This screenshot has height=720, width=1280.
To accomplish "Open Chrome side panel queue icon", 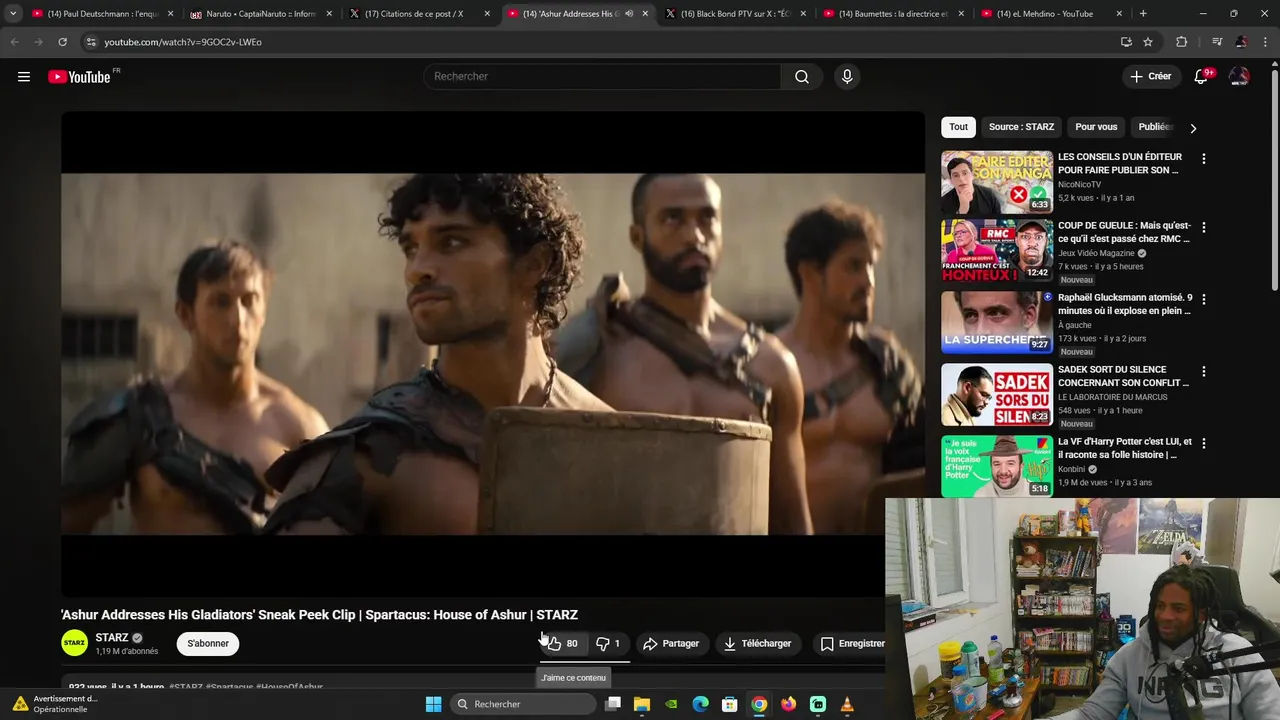I will point(1217,42).
